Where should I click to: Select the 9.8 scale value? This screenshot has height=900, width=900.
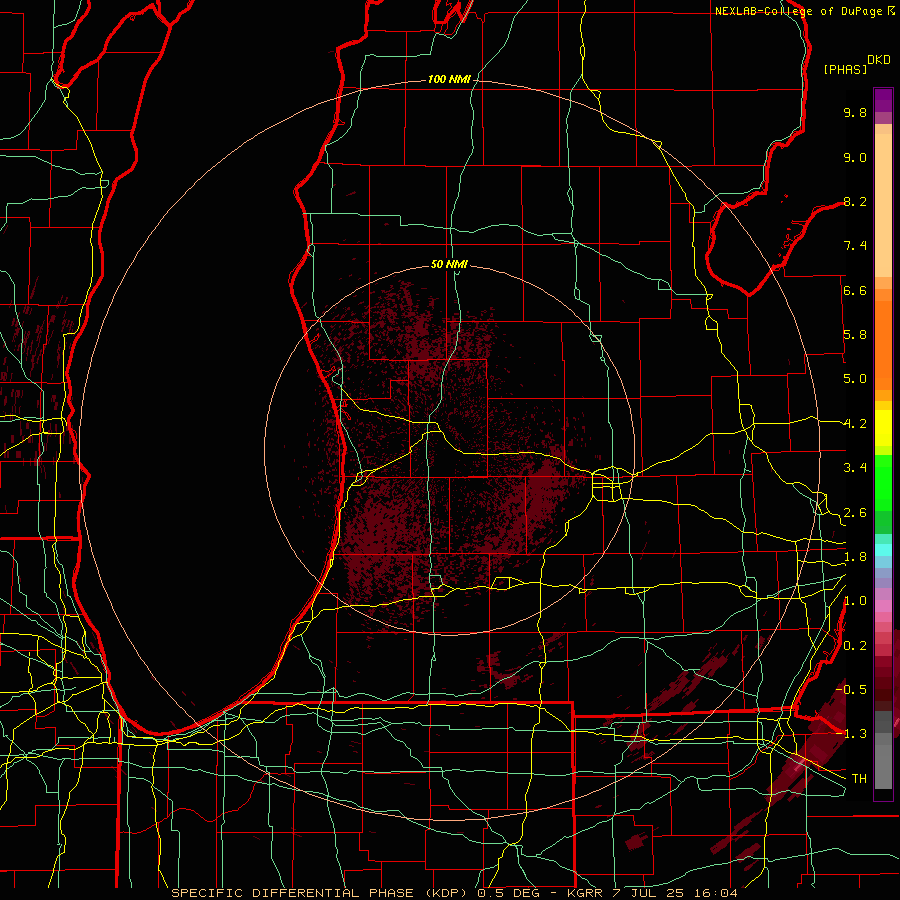click(x=855, y=112)
